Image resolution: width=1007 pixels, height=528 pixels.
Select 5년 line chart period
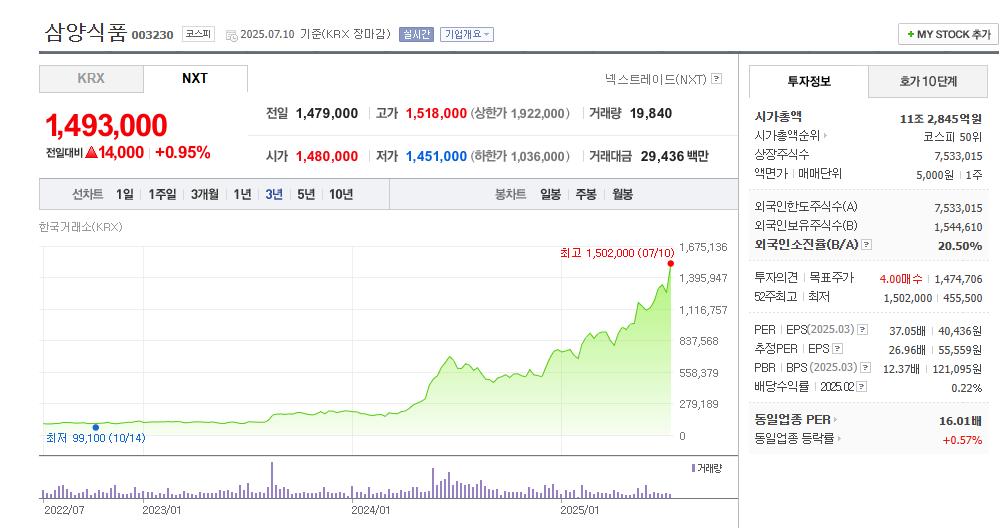(x=306, y=194)
